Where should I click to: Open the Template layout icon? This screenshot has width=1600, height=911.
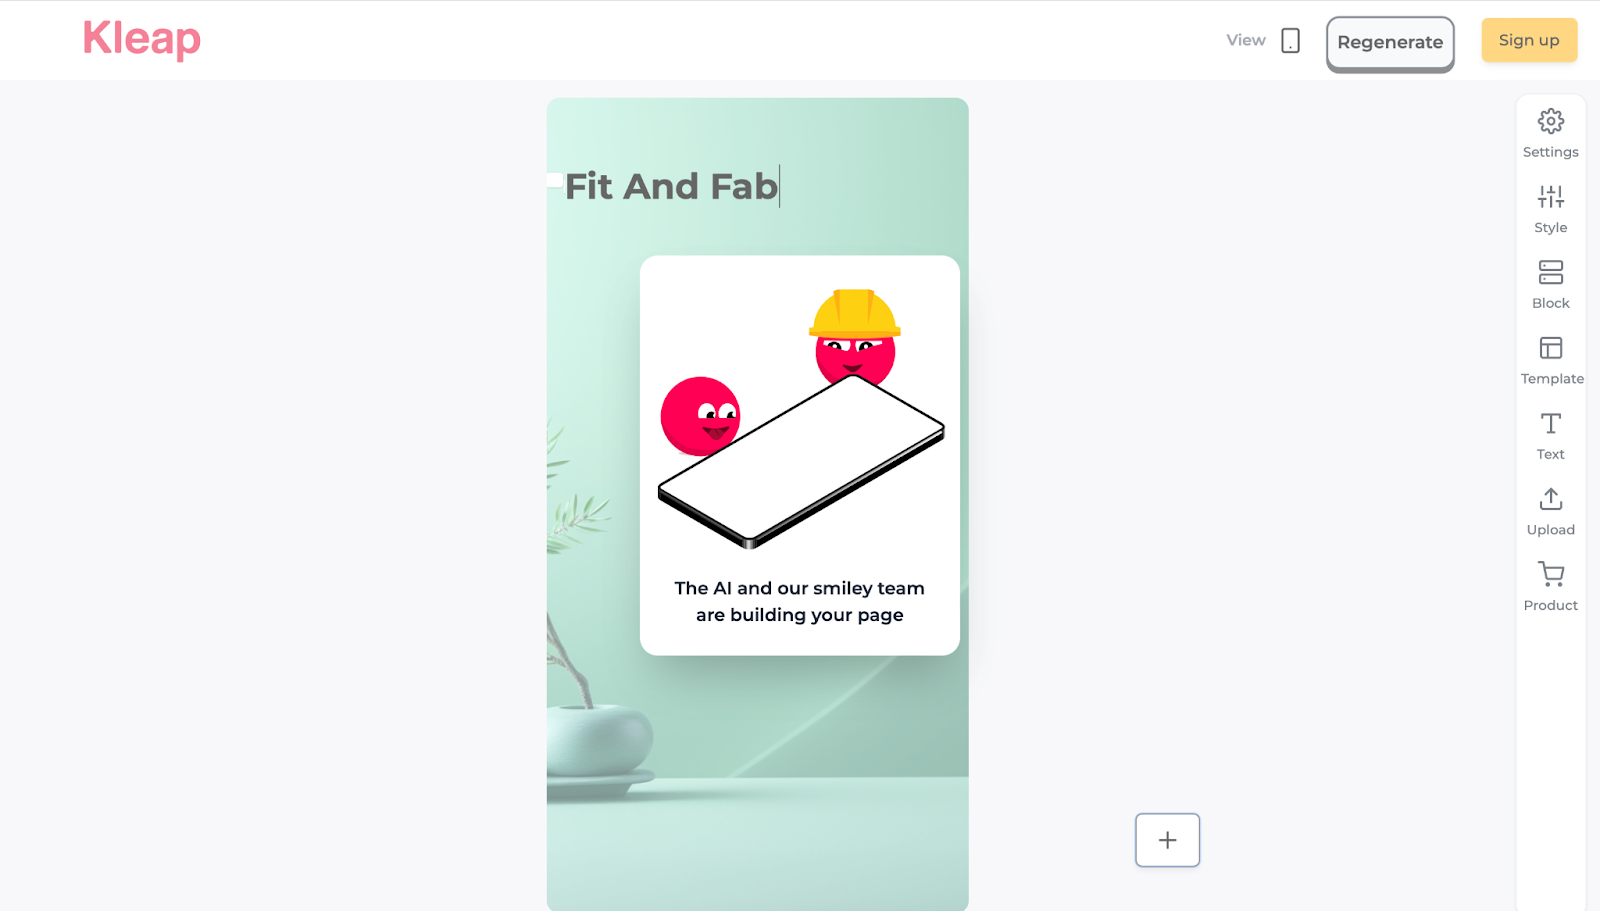(1550, 348)
